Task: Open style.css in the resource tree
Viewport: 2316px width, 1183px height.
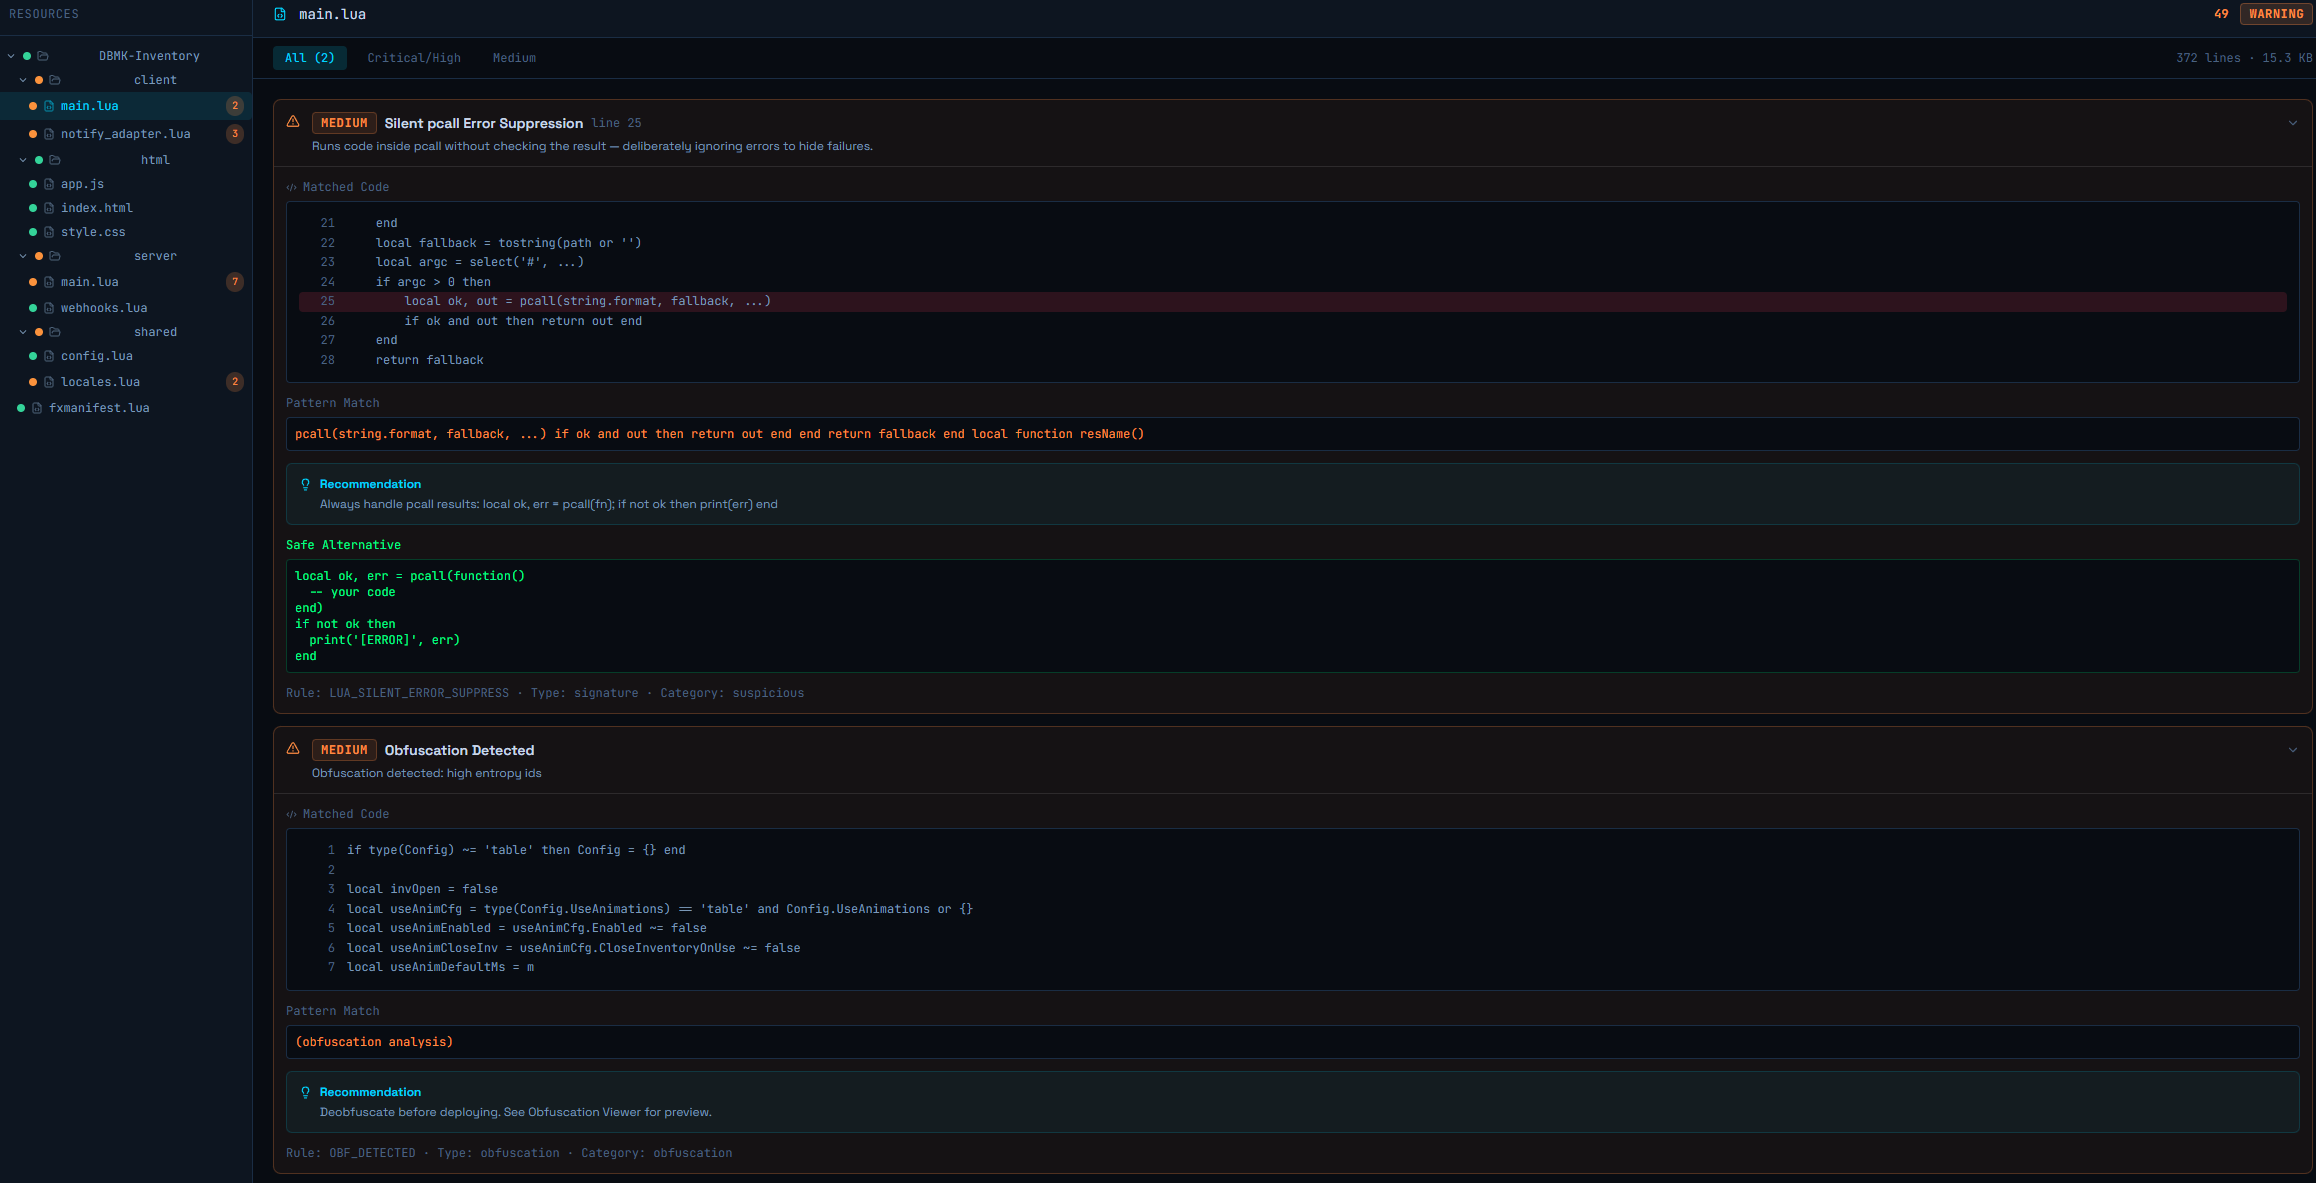Action: 126,232
